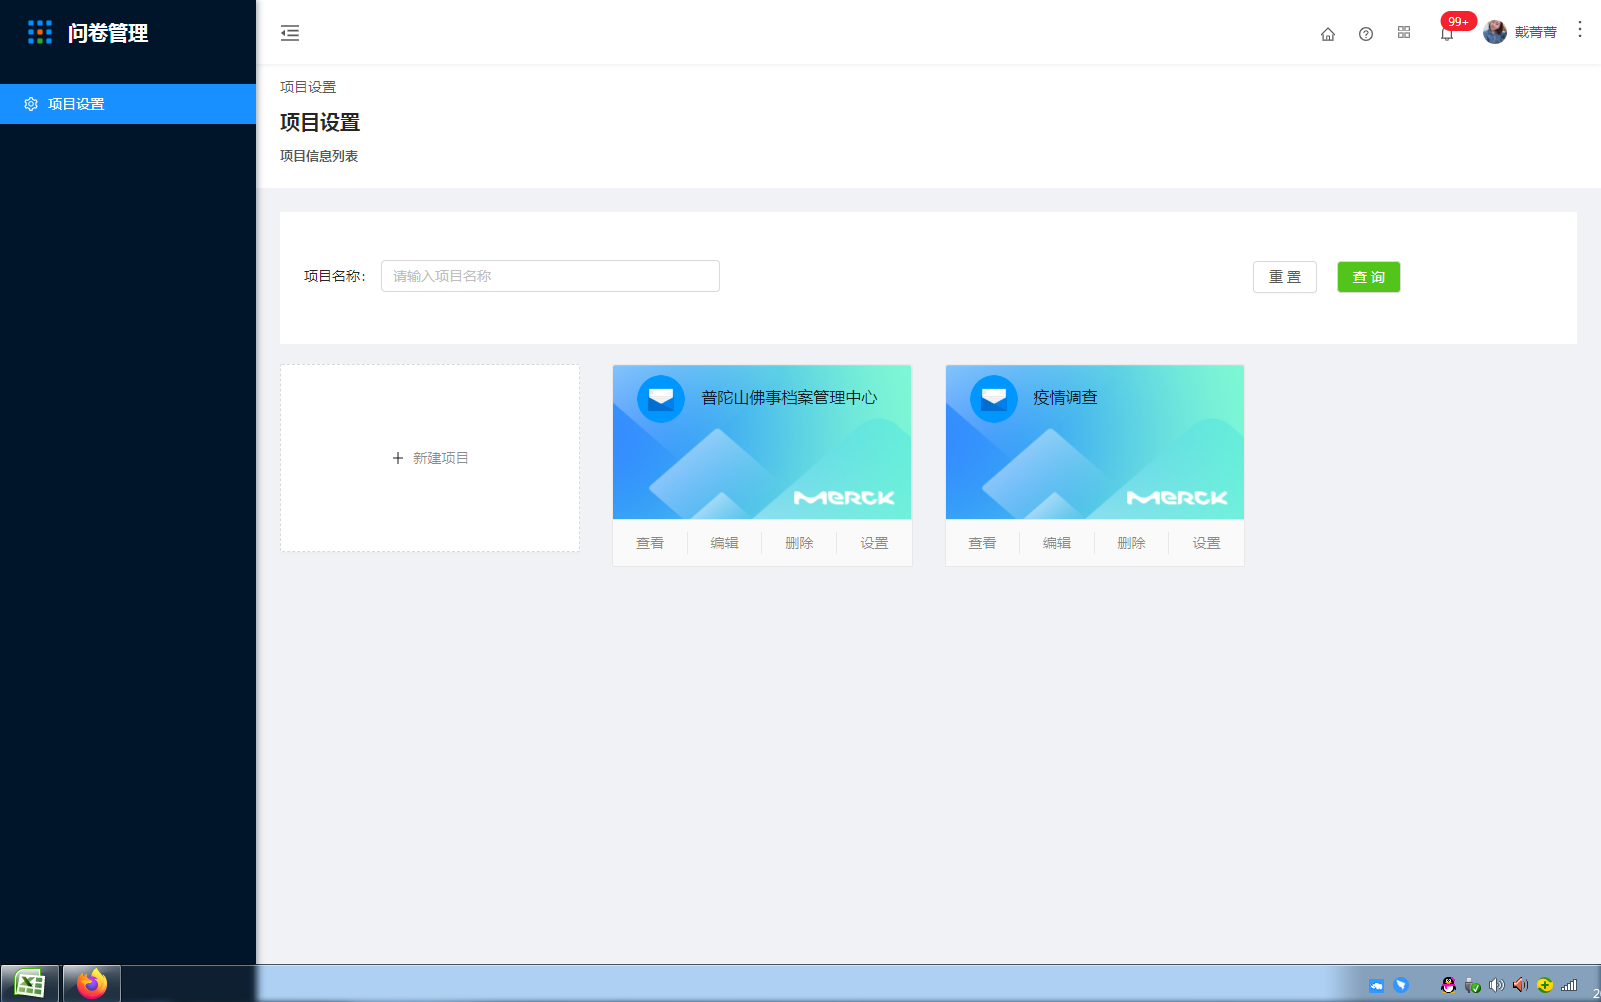1601x1002 pixels.
Task: Click the blue cloud tray icon
Action: click(1377, 985)
